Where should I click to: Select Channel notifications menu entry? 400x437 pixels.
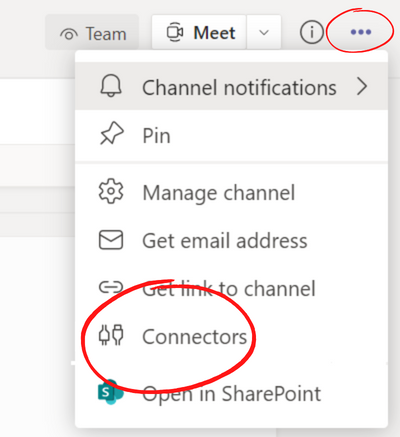click(232, 86)
